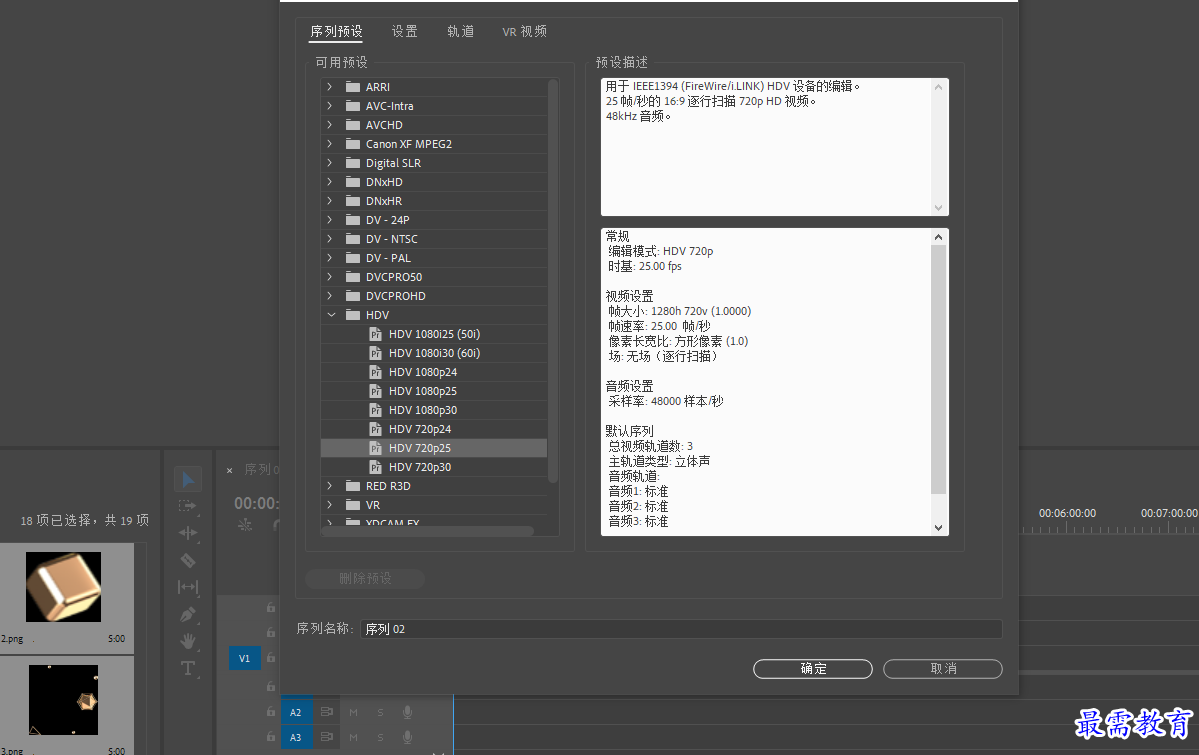Click the HDV 1080p24 preset file icon

(x=375, y=373)
